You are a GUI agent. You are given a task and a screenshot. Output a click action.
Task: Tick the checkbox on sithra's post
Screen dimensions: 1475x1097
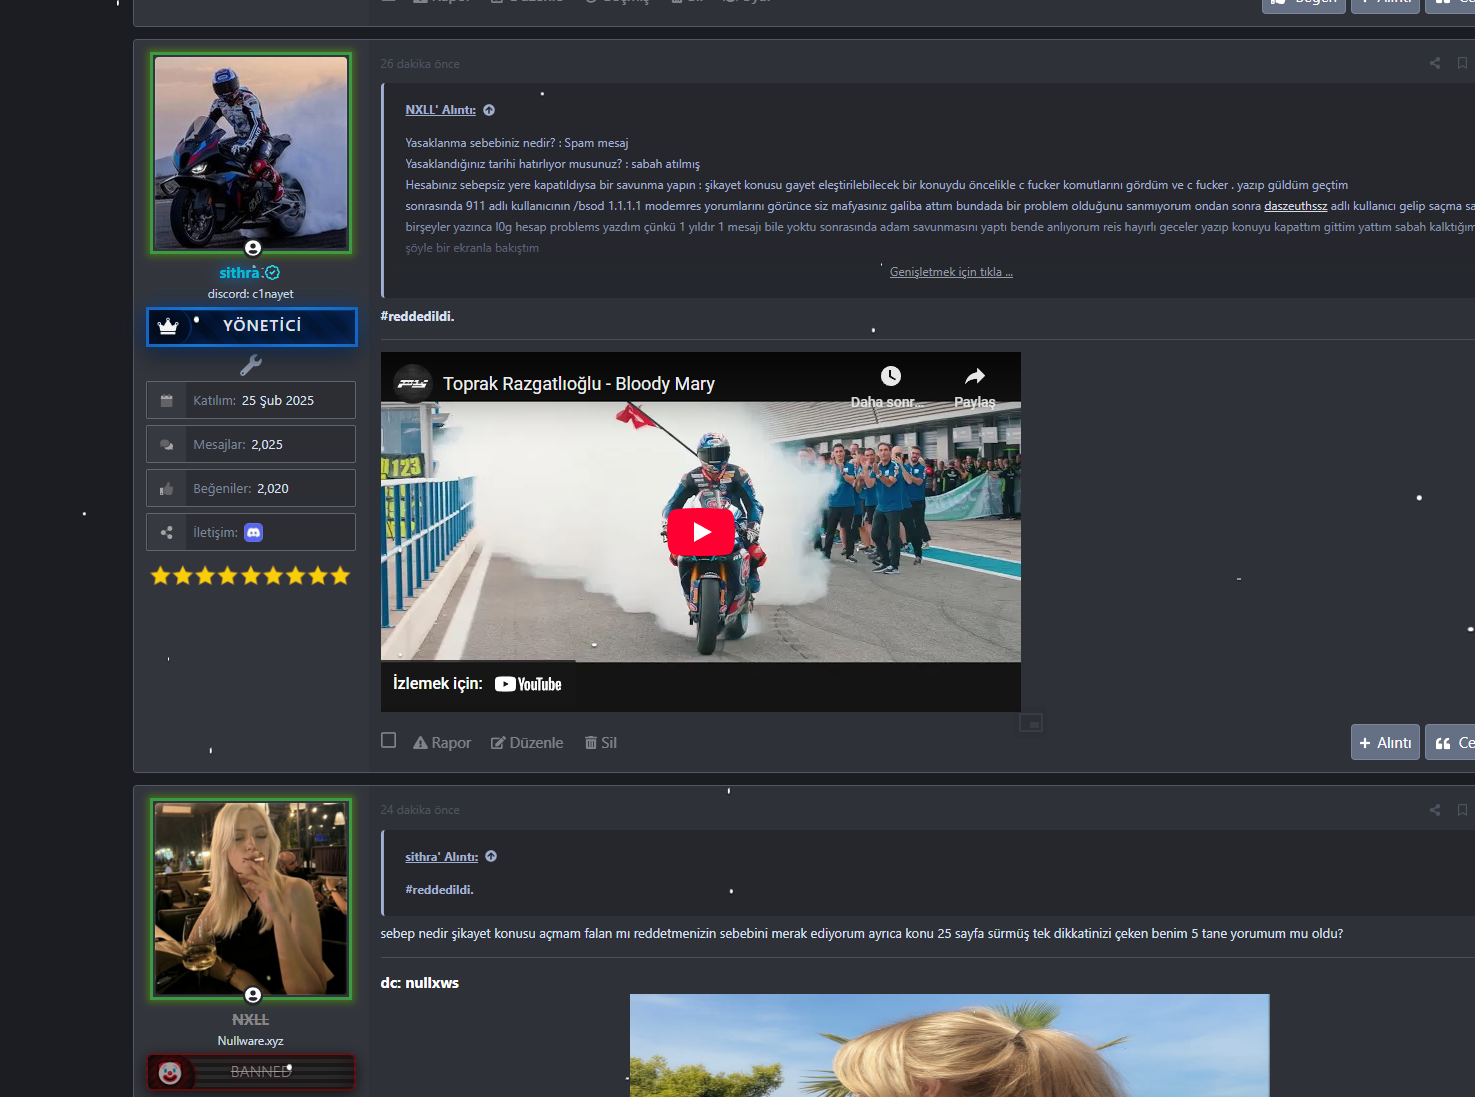click(x=389, y=740)
